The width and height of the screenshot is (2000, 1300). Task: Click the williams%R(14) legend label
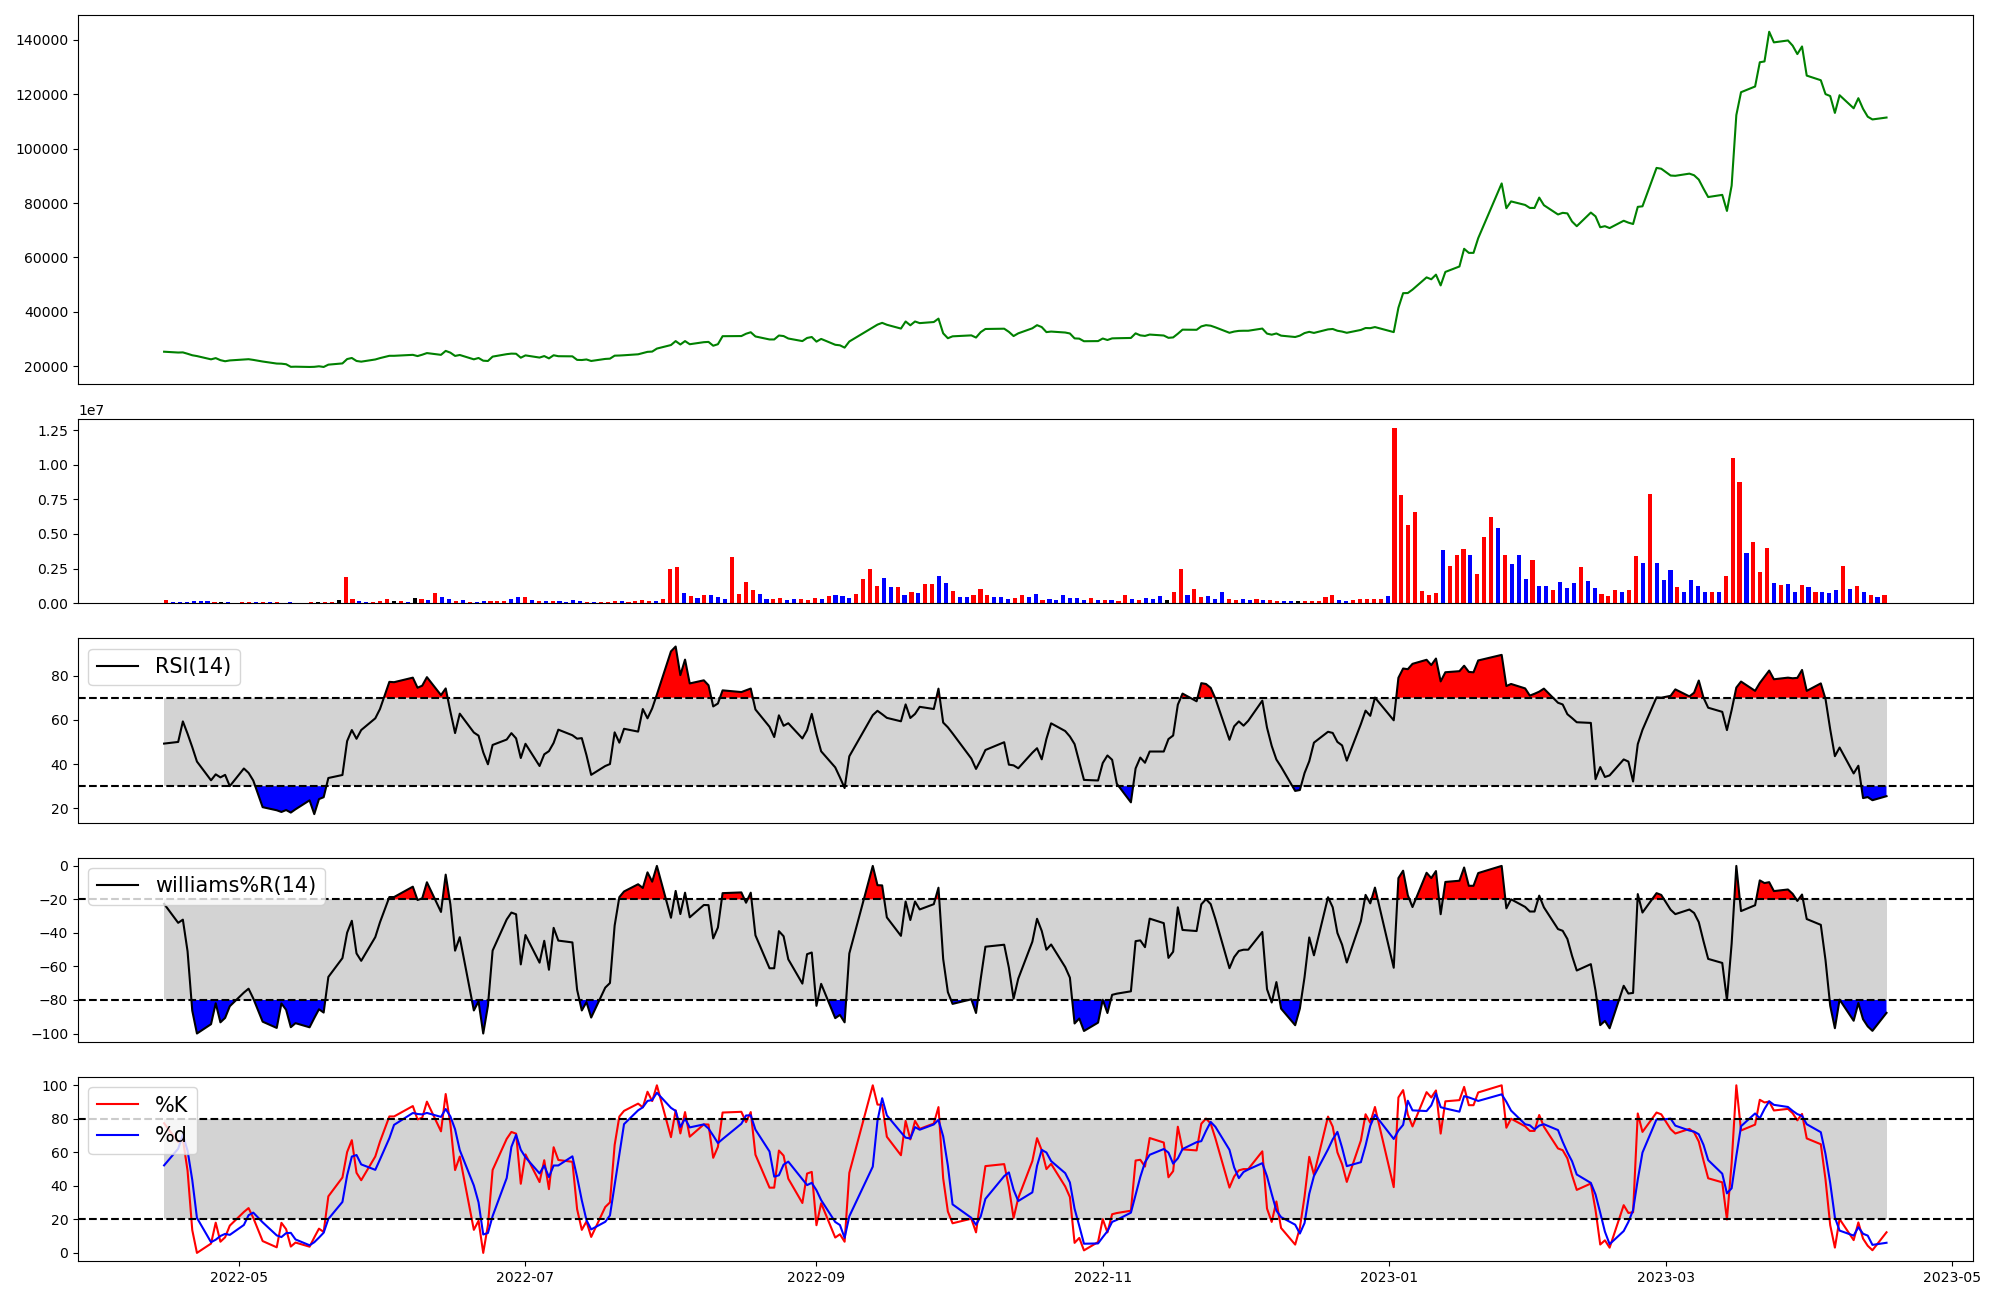(236, 885)
